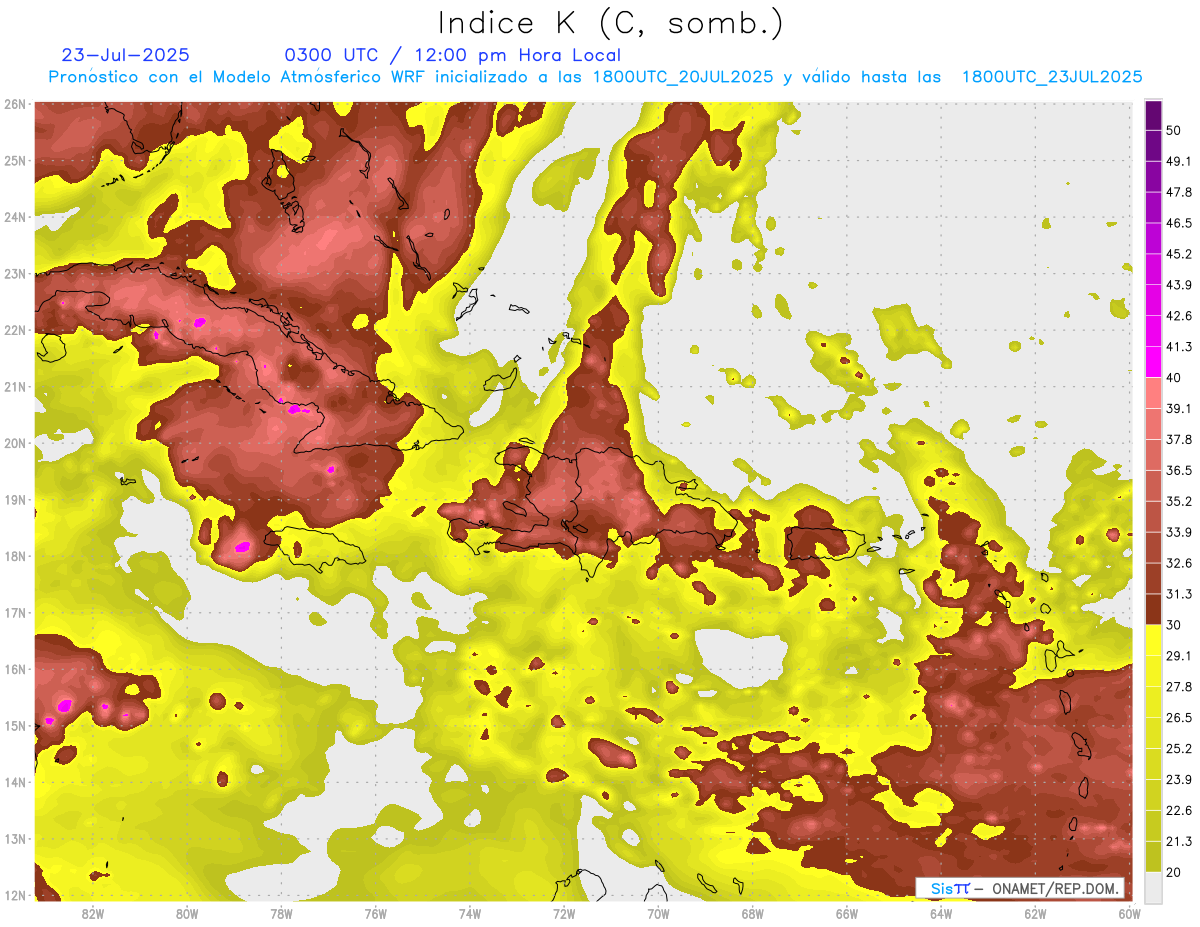Click the "13N" latitude label
The height and width of the screenshot is (927, 1200).
tap(15, 838)
